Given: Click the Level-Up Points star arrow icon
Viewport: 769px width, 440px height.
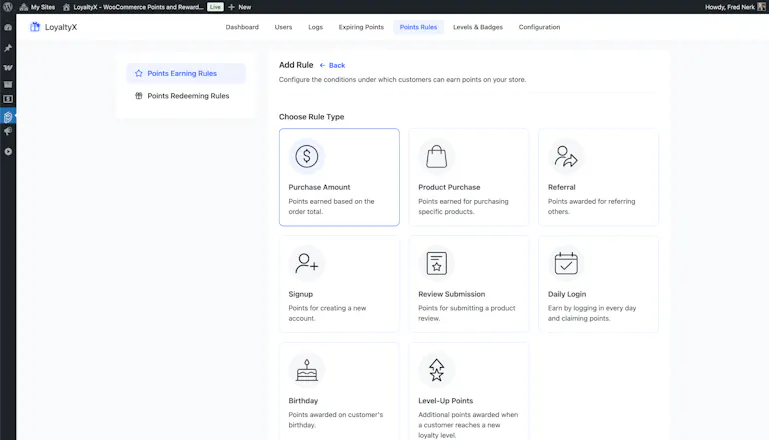Looking at the screenshot, I should 436,370.
